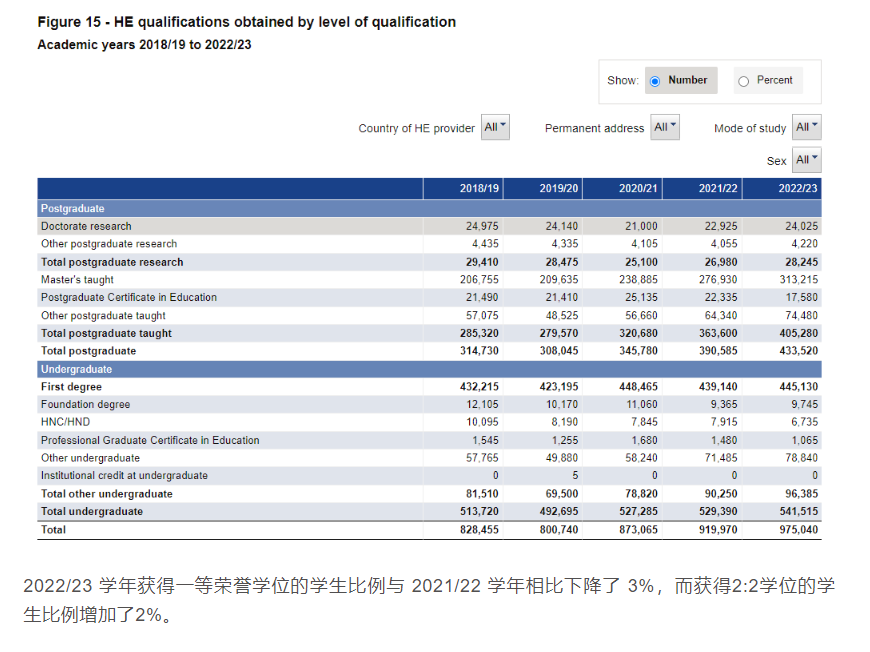Click the Total postgraduate taught row label
870x652 pixels.
click(106, 334)
